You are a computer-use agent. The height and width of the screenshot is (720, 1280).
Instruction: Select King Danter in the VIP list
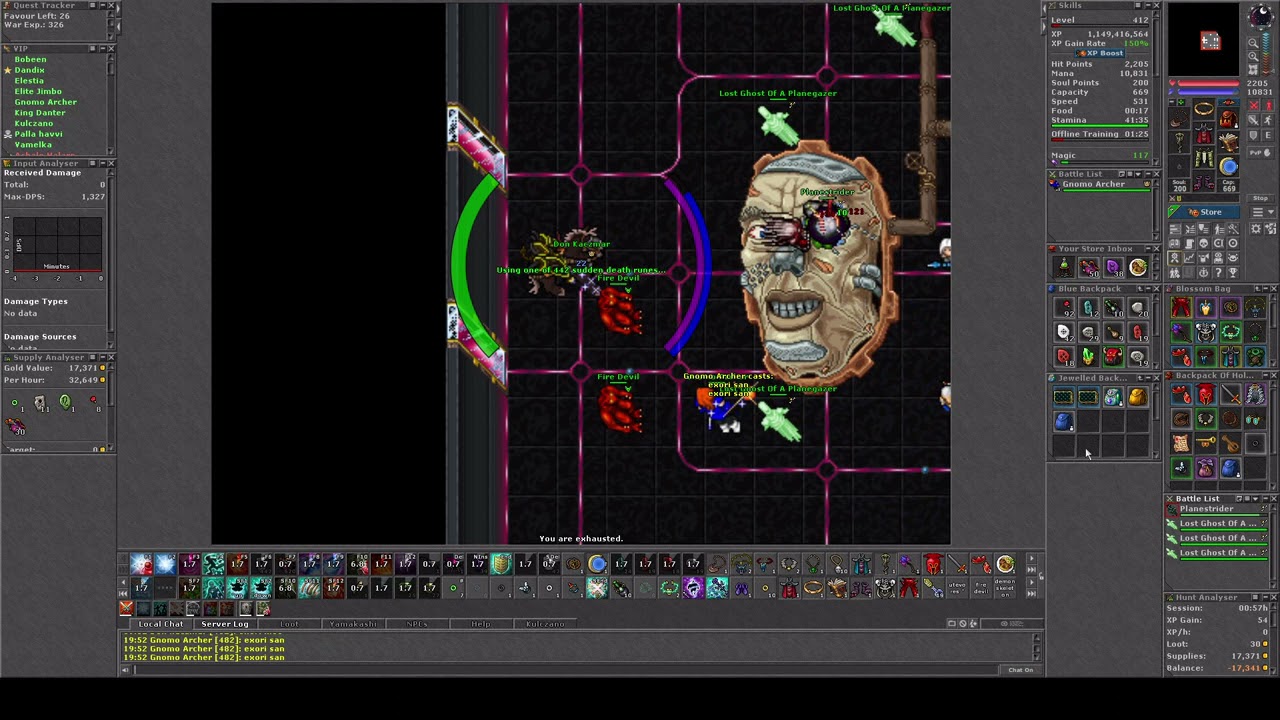pos(40,113)
